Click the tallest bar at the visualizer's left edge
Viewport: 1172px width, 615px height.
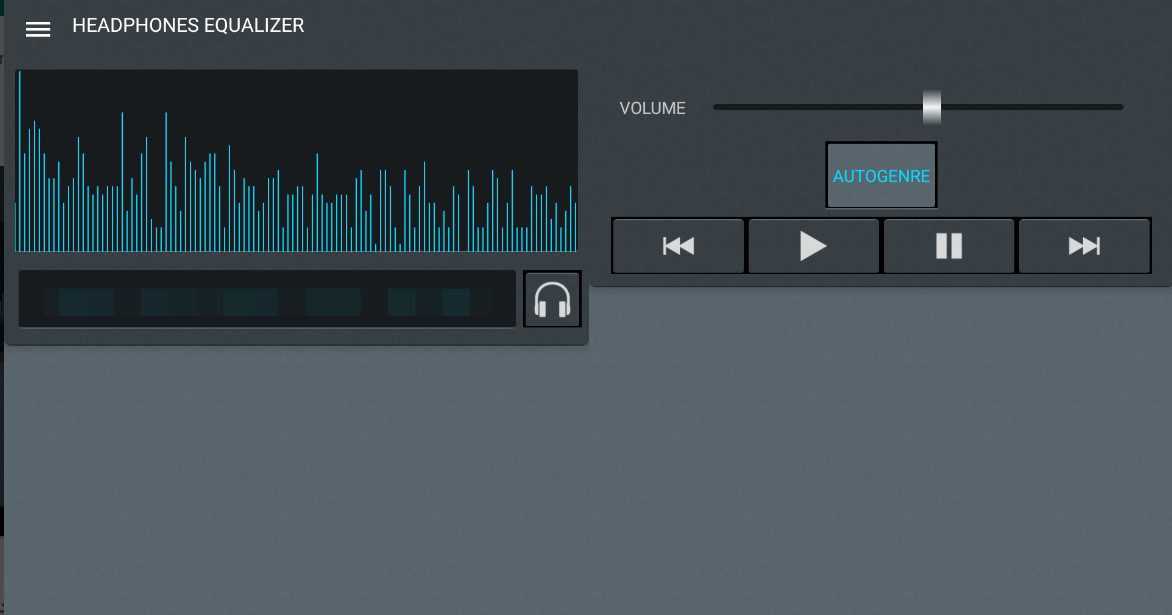tap(19, 160)
